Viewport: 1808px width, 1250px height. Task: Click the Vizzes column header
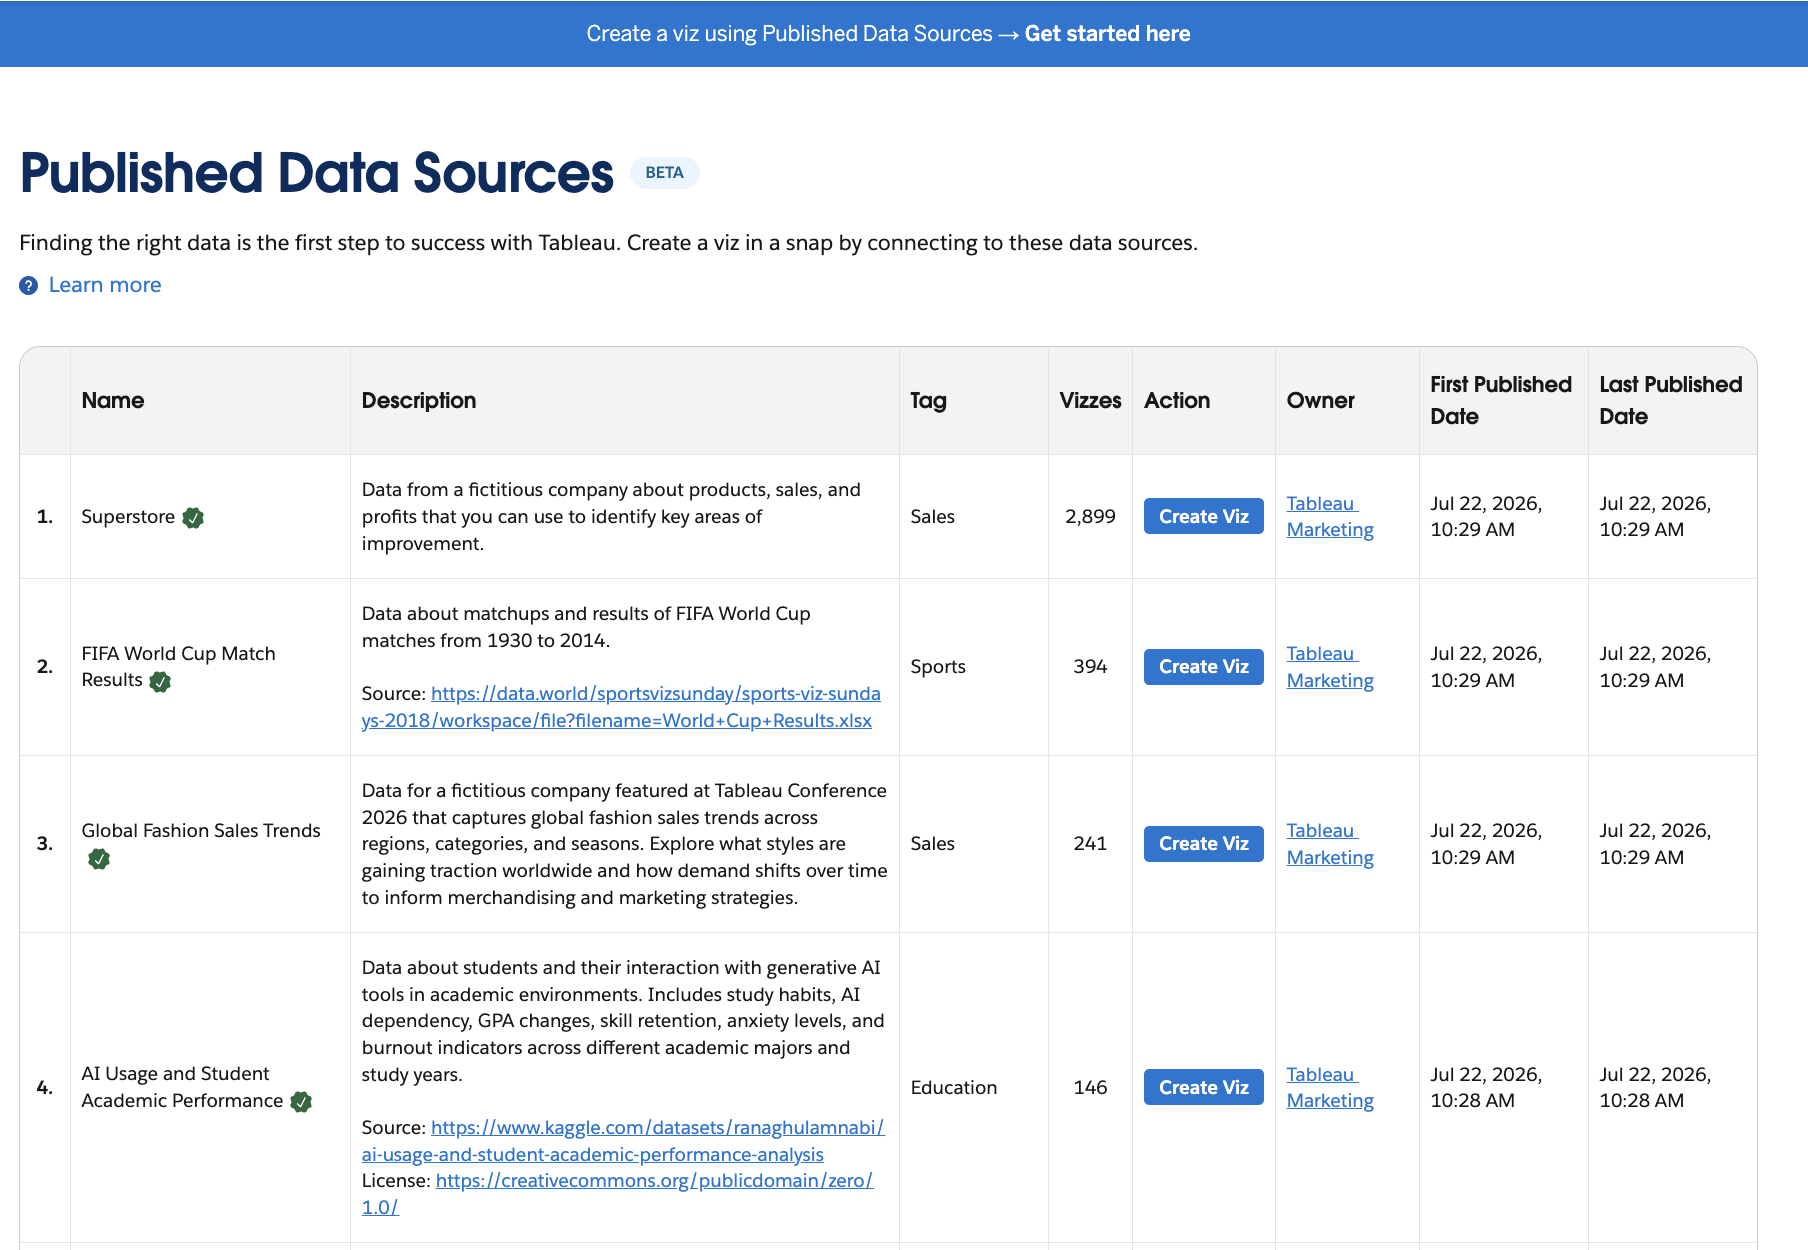point(1090,400)
